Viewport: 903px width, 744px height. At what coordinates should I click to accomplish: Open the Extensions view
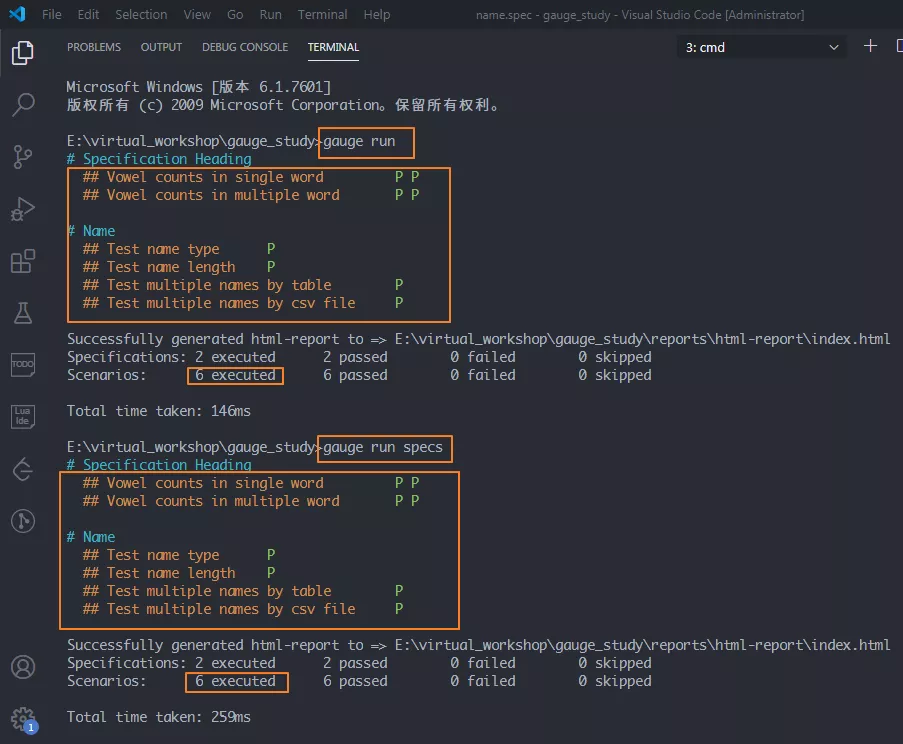pos(22,261)
